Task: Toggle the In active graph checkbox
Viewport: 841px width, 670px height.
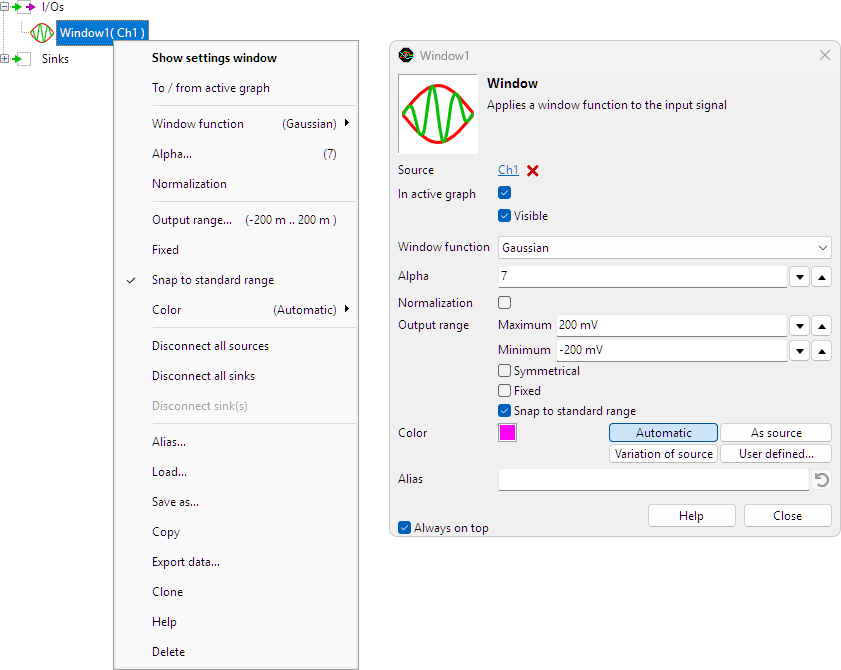Action: (x=504, y=193)
